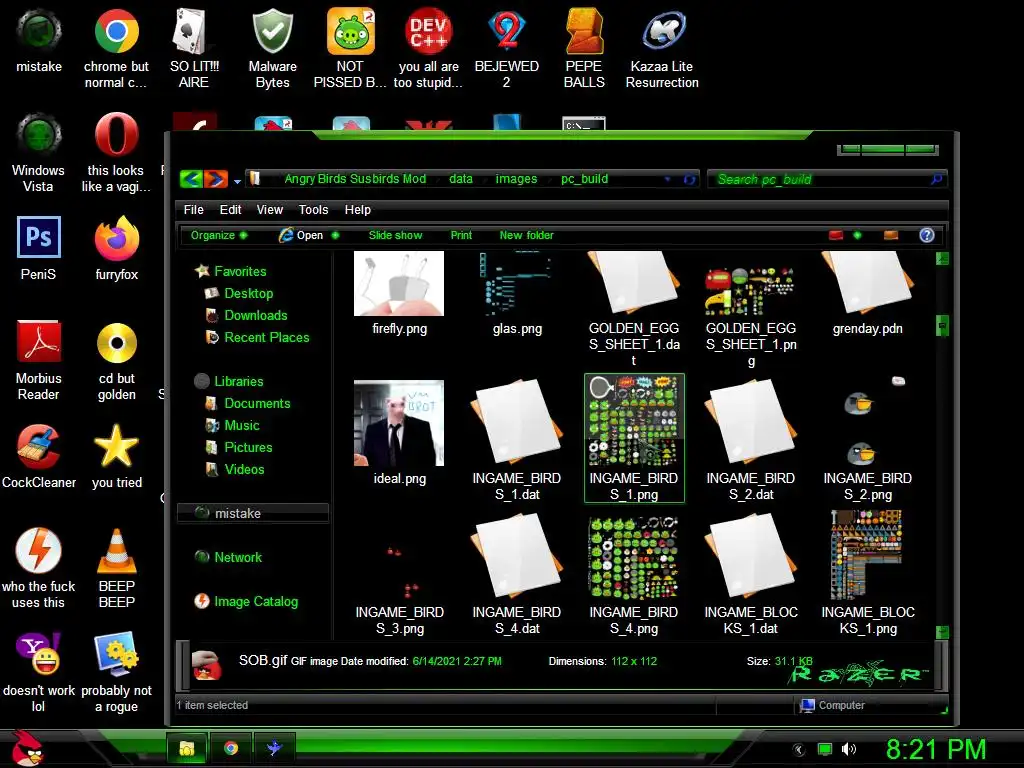This screenshot has height=768, width=1024.
Task: Open the PEPE BALLS desktop icon
Action: point(584,47)
